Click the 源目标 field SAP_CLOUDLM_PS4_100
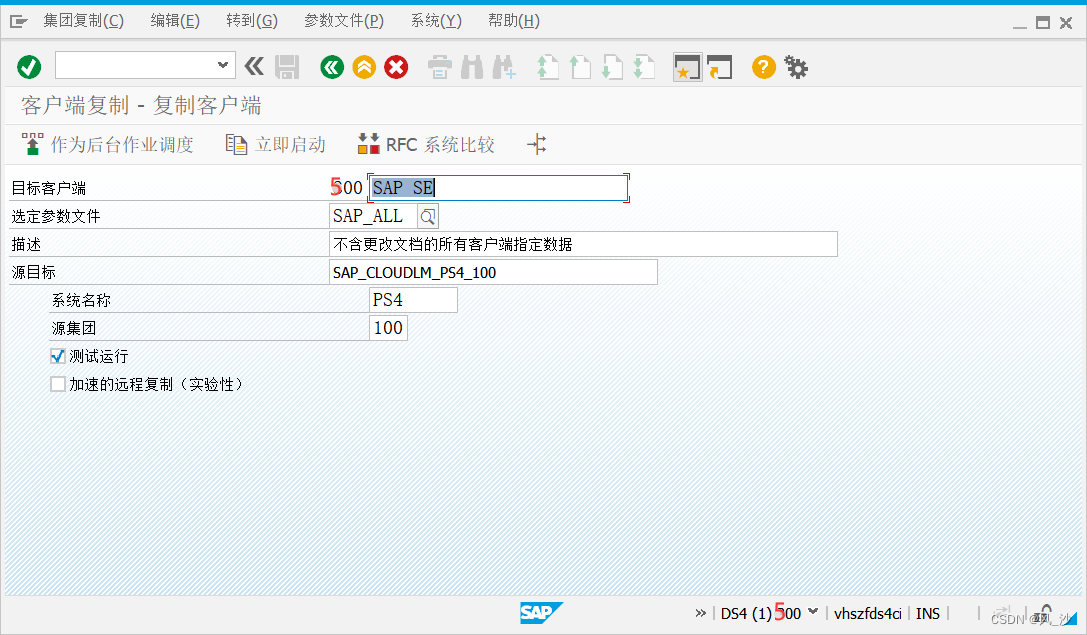This screenshot has height=635, width=1087. [493, 272]
